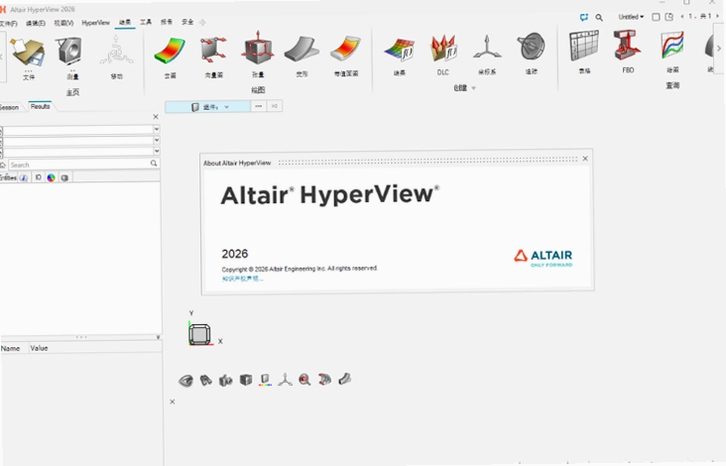Open the Edit (E) menu
The height and width of the screenshot is (466, 726).
[x=35, y=23]
